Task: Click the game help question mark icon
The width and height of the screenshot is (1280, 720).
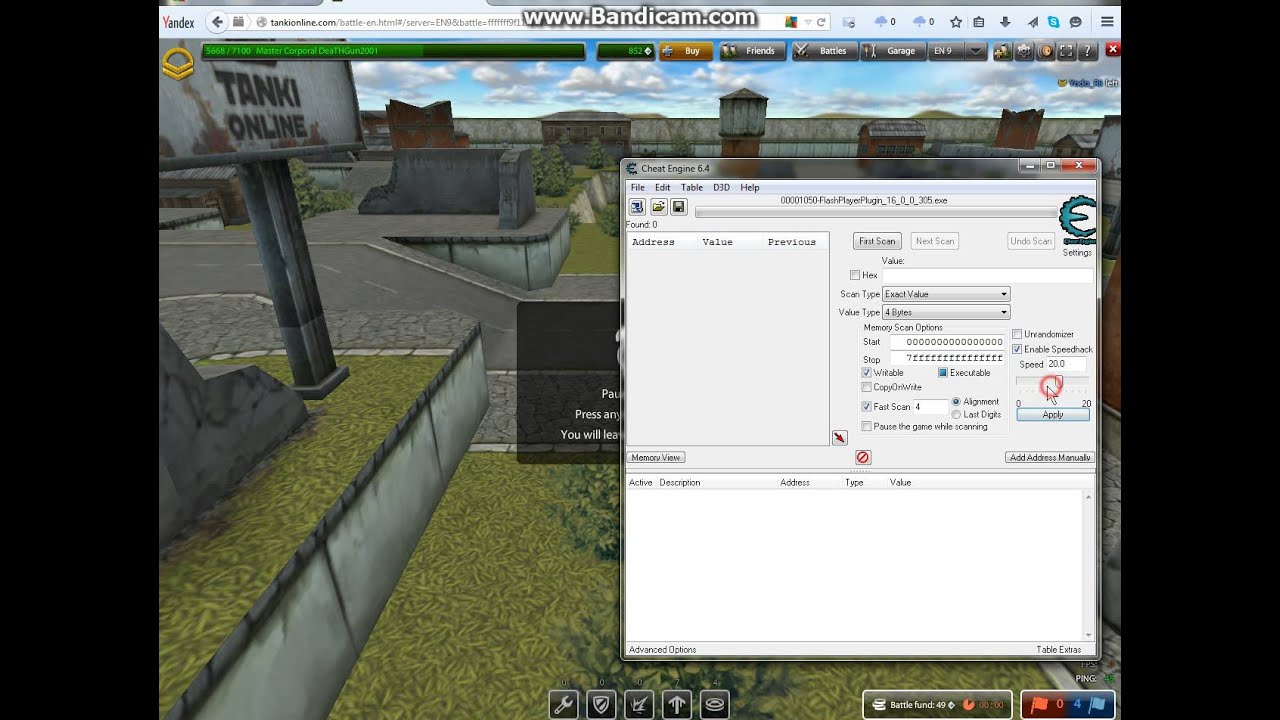Action: pos(1088,51)
